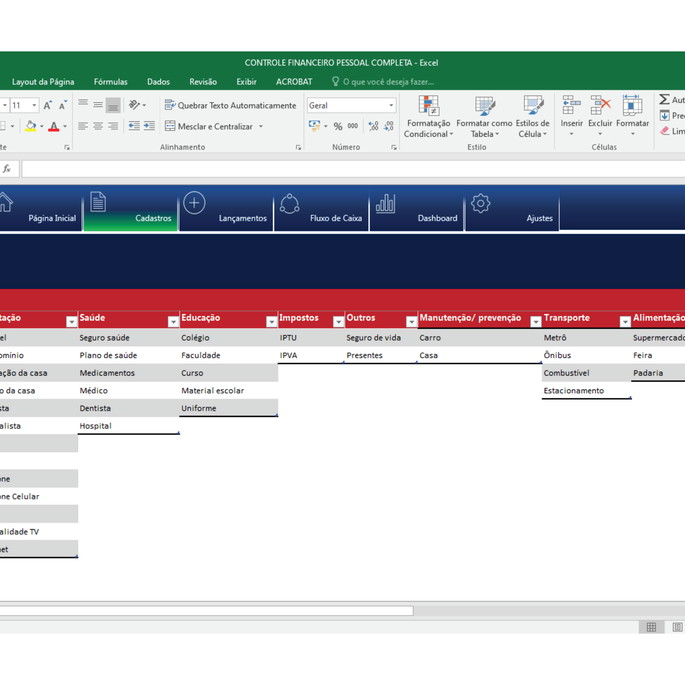Click the Preencher fill-down icon

(664, 116)
